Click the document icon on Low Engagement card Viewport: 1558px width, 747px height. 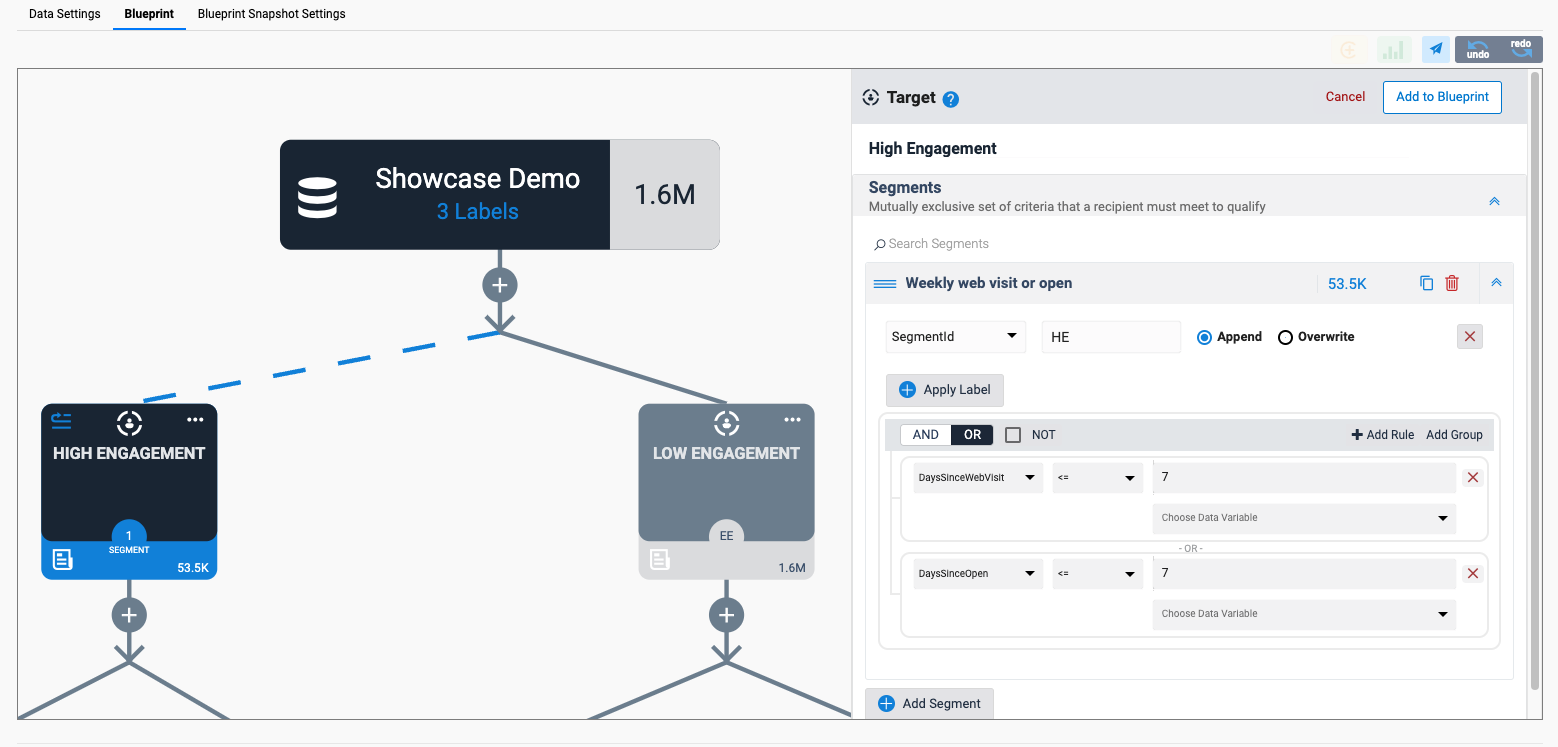(660, 560)
